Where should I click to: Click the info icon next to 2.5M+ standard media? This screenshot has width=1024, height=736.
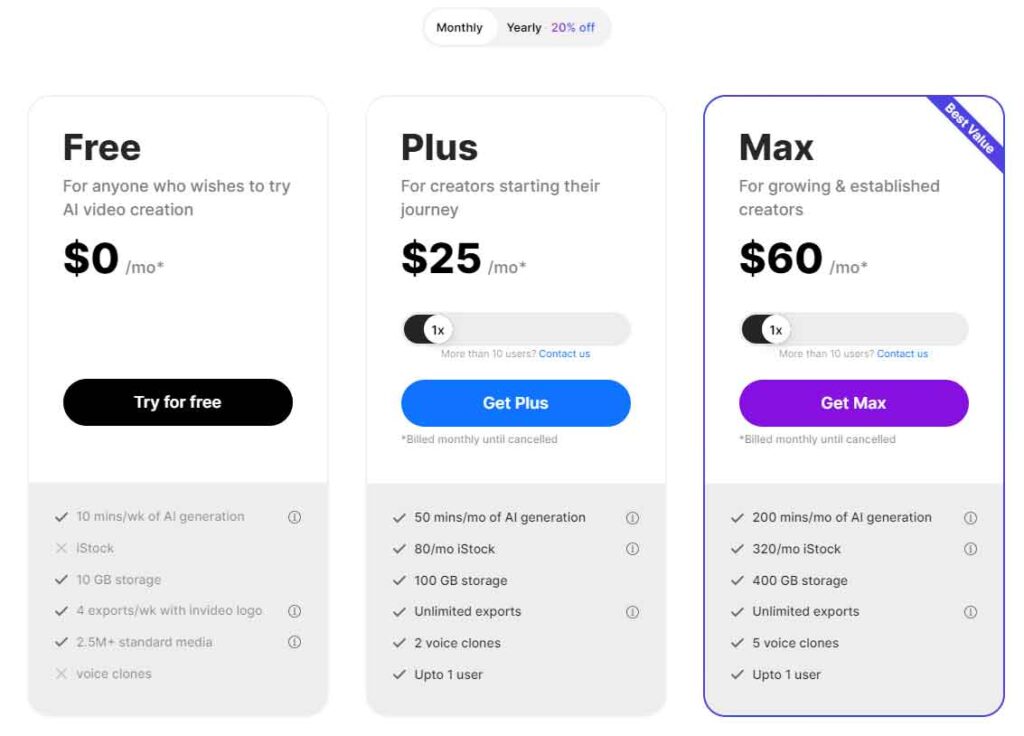pyautogui.click(x=295, y=642)
